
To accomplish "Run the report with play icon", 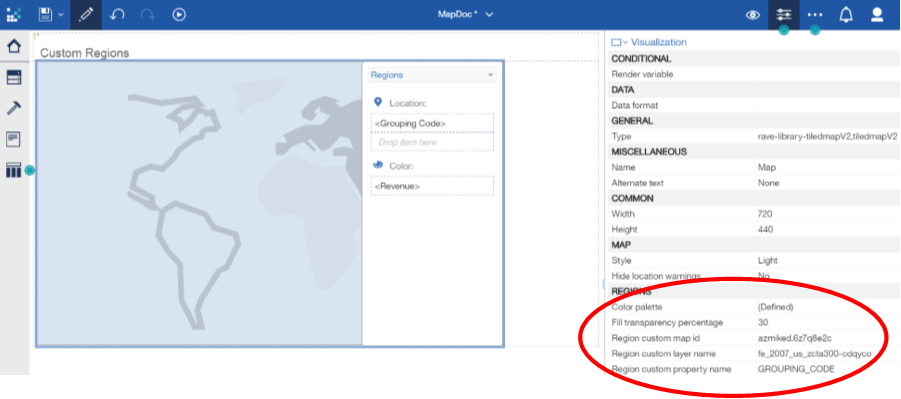I will 179,15.
